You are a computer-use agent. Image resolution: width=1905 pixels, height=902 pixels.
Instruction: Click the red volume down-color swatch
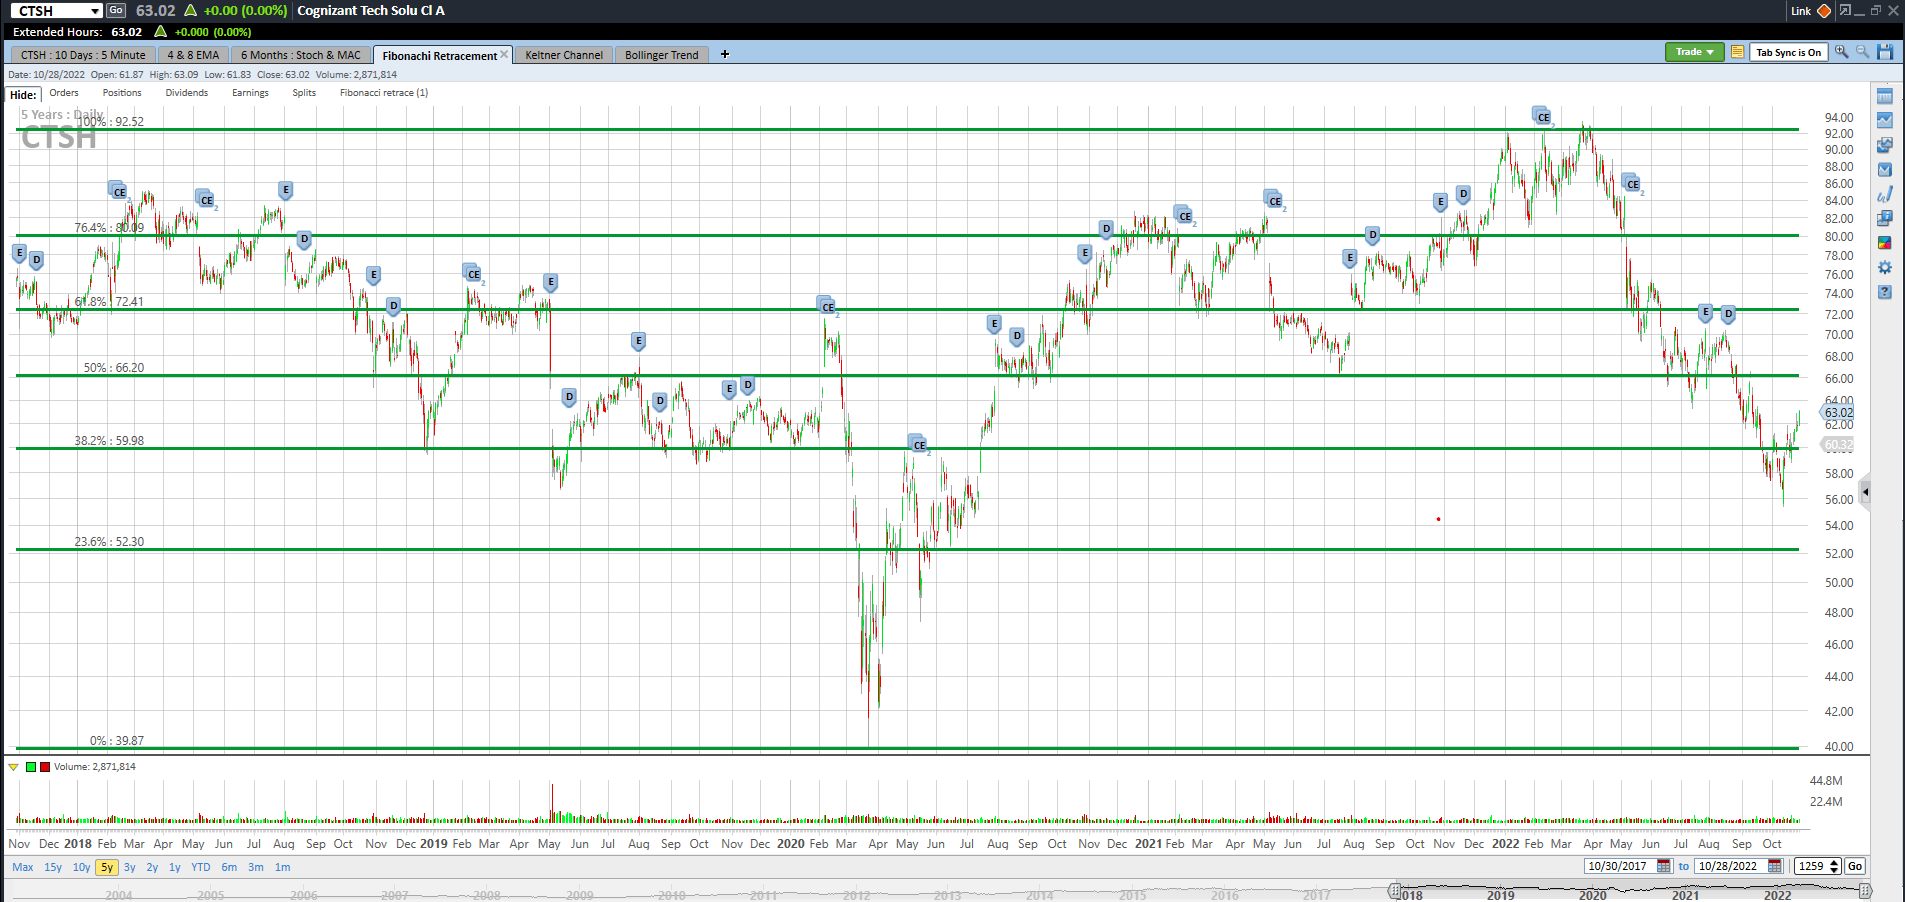point(44,767)
